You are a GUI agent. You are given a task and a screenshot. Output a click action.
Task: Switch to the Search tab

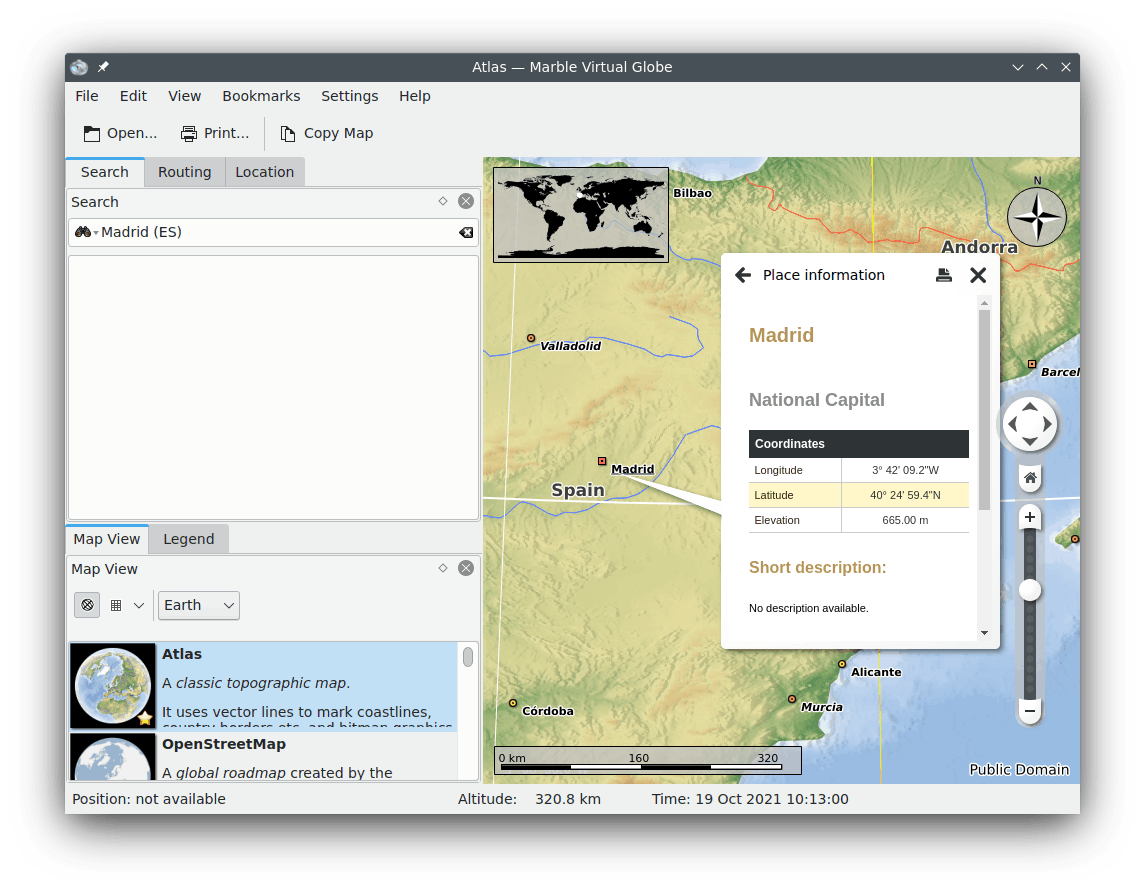(104, 172)
